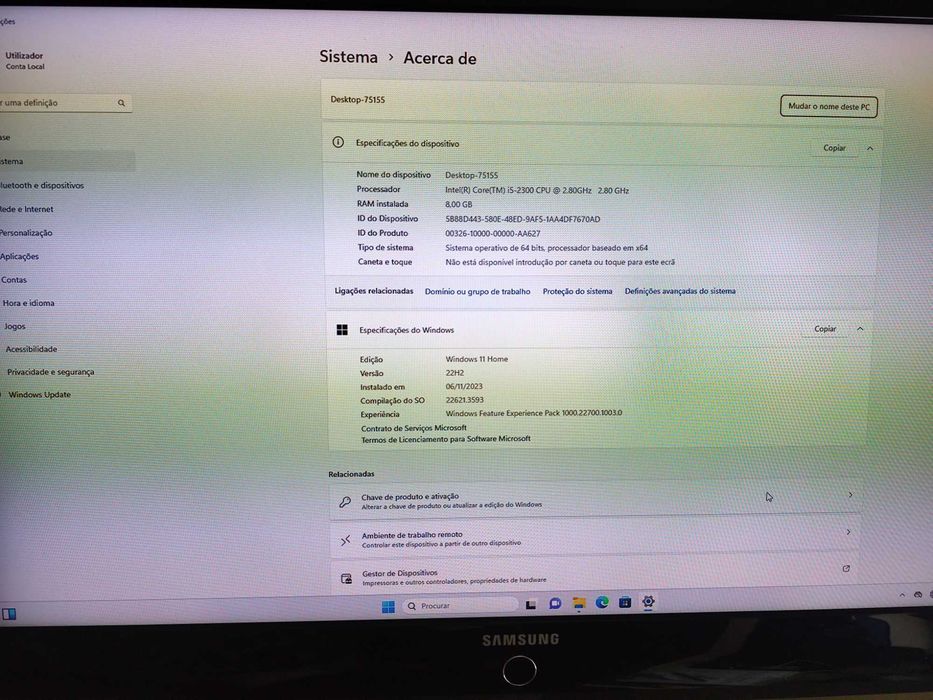Launch the Chat app from taskbar
This screenshot has height=700, width=933.
555,604
